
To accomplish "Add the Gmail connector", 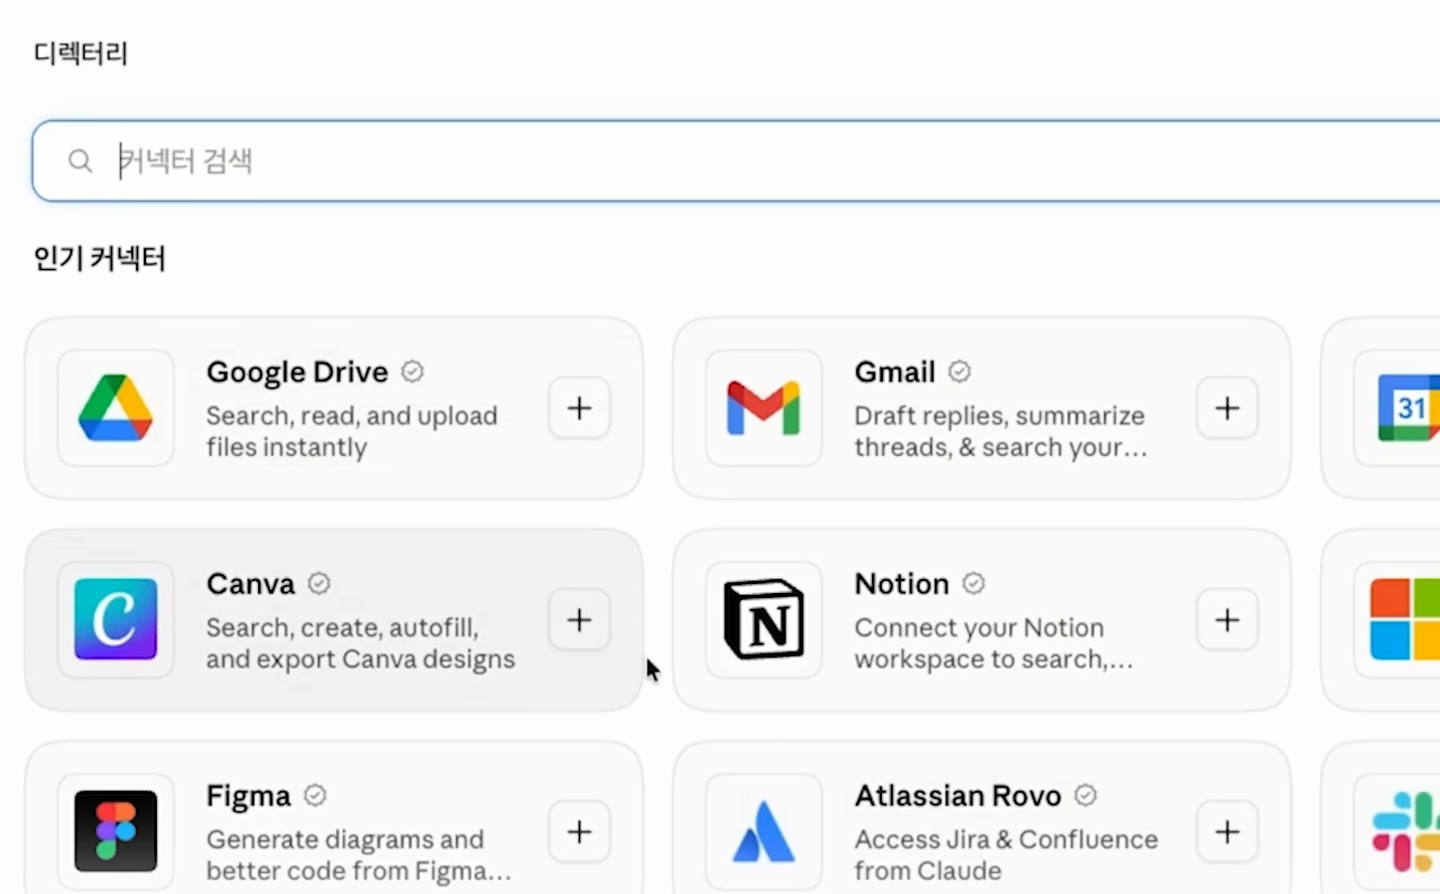I will coord(1227,408).
